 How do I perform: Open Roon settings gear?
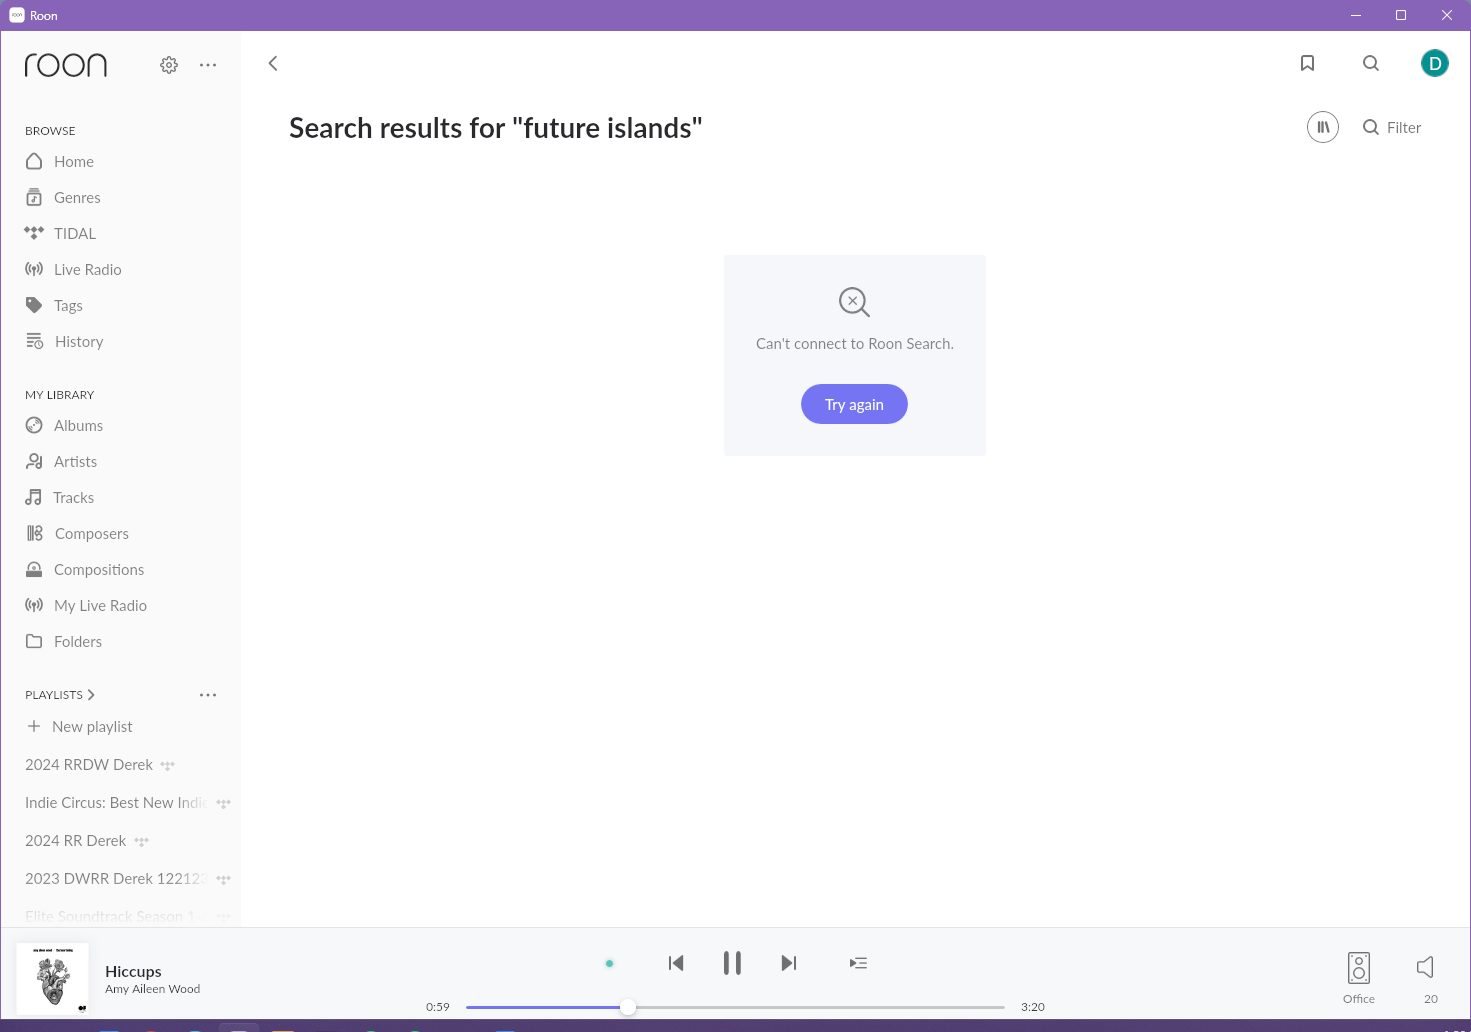[169, 65]
